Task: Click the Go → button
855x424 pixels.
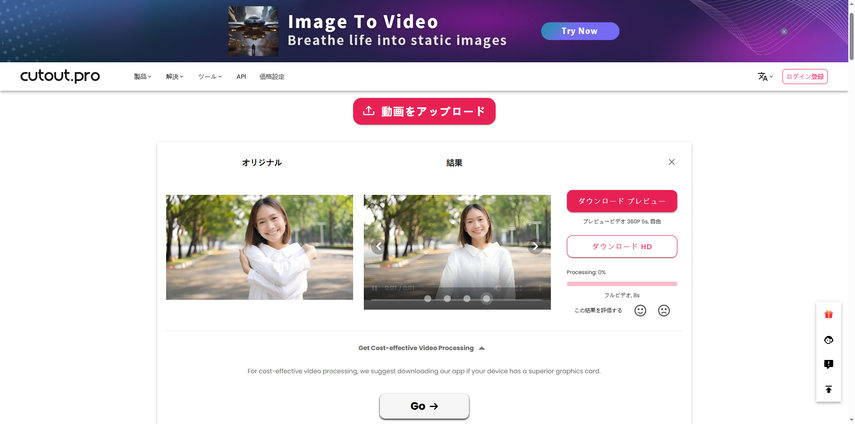Action: pos(424,406)
